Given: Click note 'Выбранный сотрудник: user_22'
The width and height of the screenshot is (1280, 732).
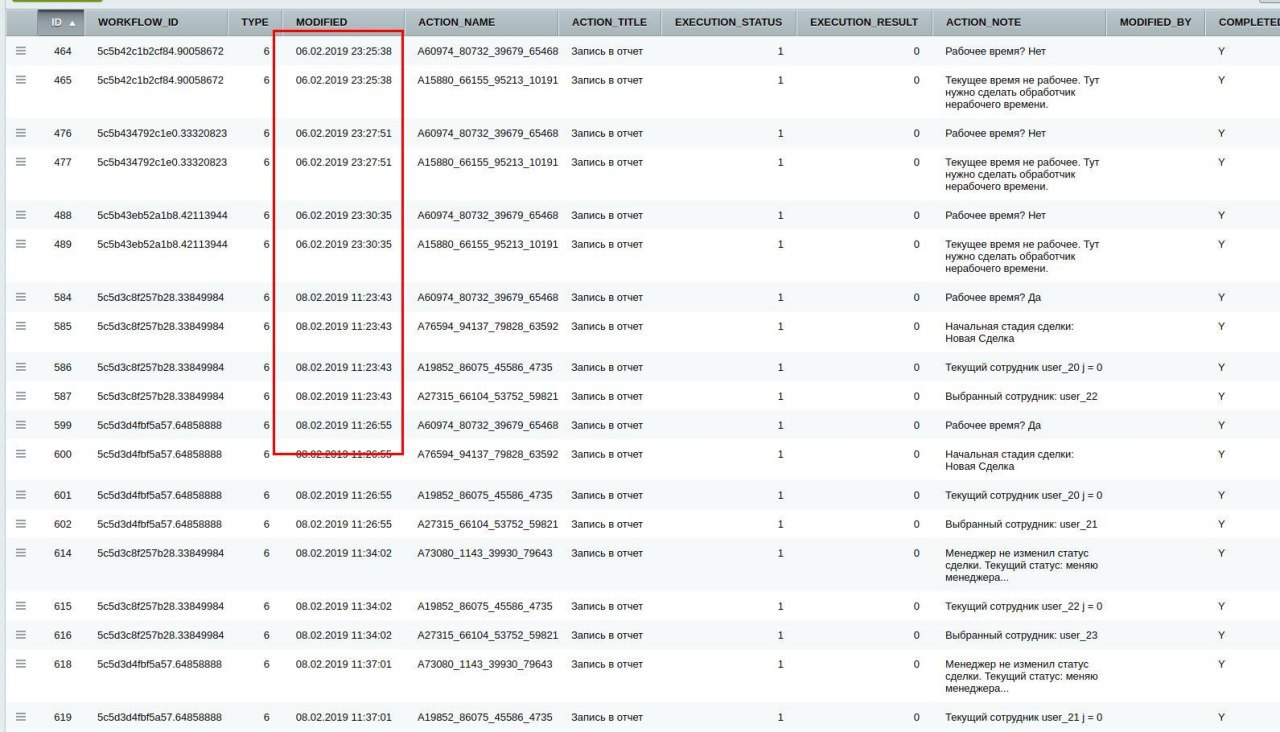Looking at the screenshot, I should point(1021,396).
